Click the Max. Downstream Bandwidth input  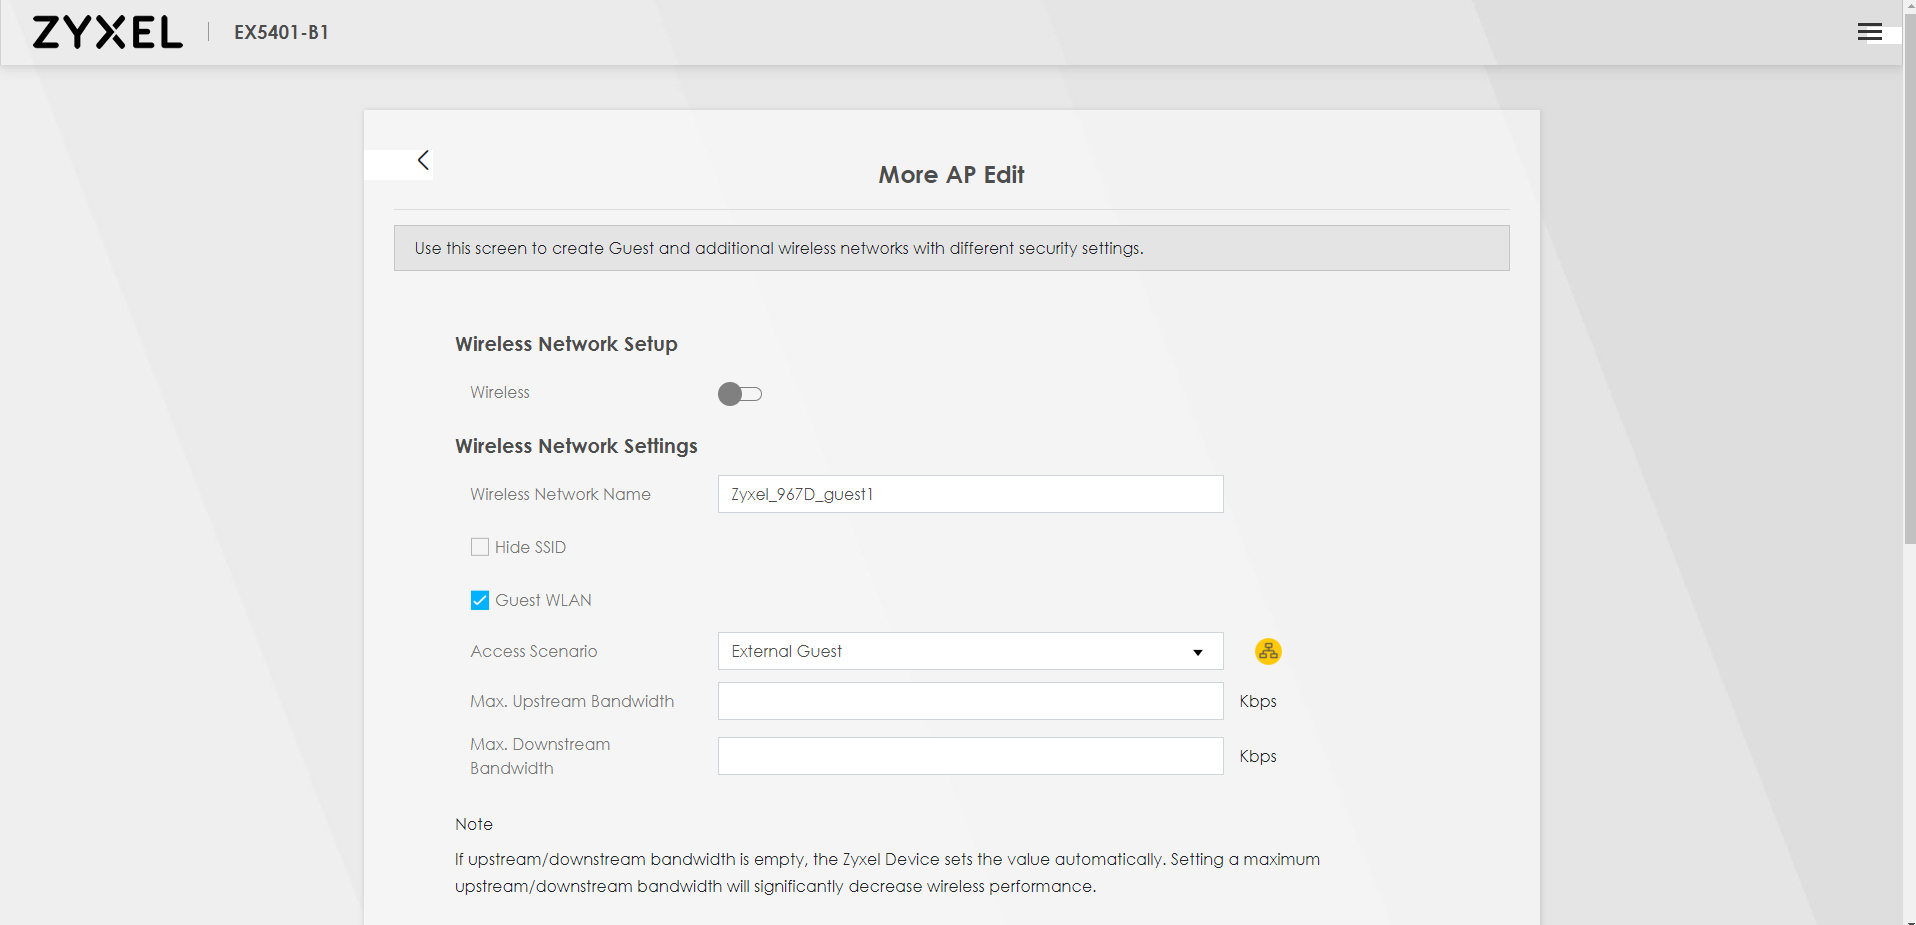pyautogui.click(x=969, y=756)
